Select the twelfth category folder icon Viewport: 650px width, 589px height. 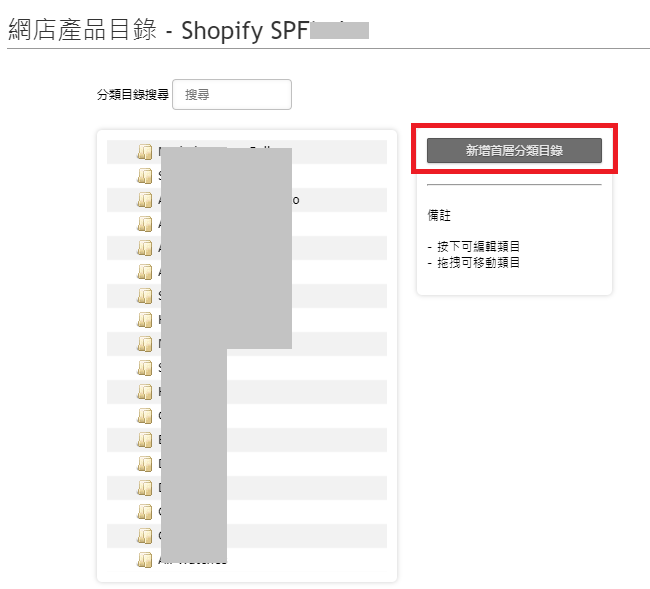click(145, 416)
